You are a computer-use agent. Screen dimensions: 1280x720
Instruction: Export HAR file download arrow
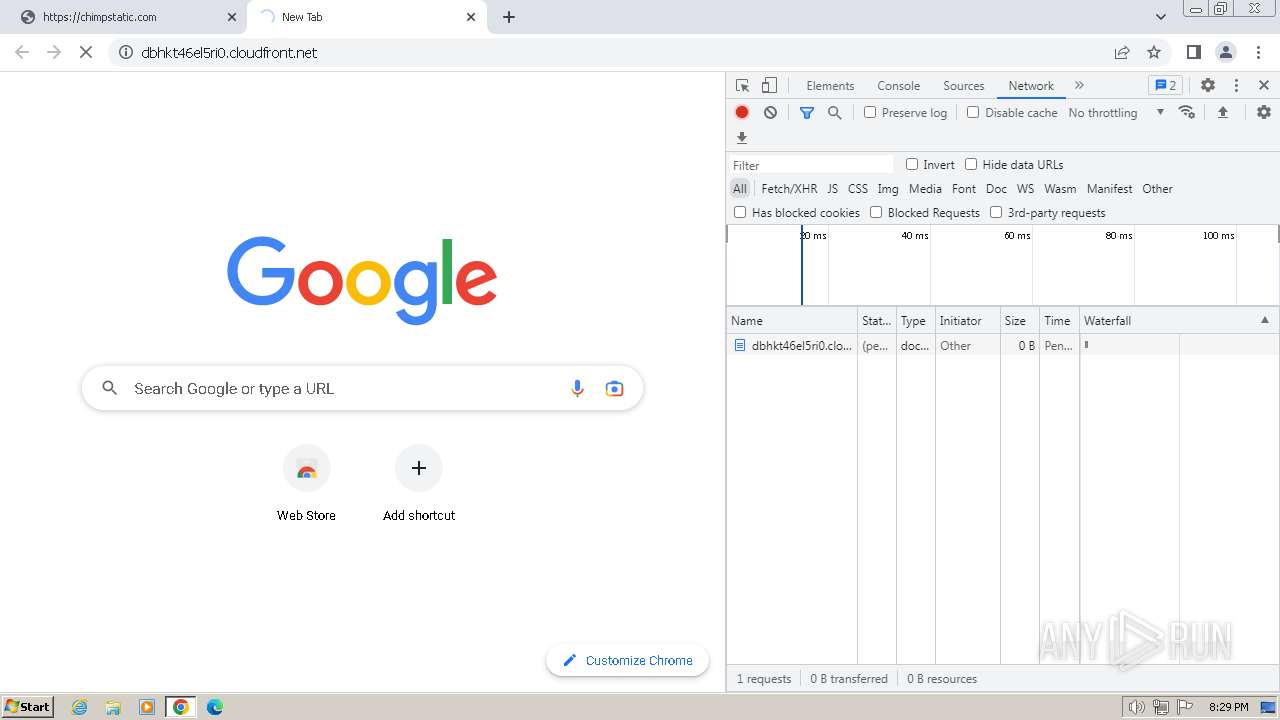point(742,138)
